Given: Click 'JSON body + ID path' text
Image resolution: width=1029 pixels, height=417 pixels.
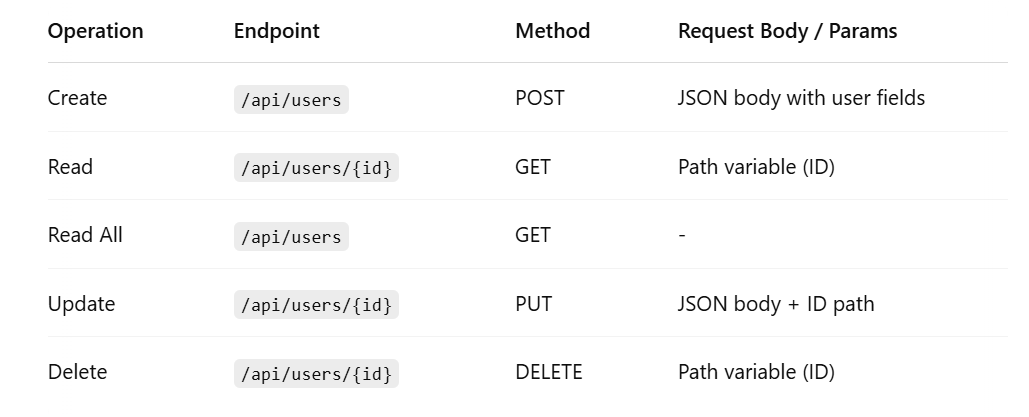Looking at the screenshot, I should (x=776, y=303).
